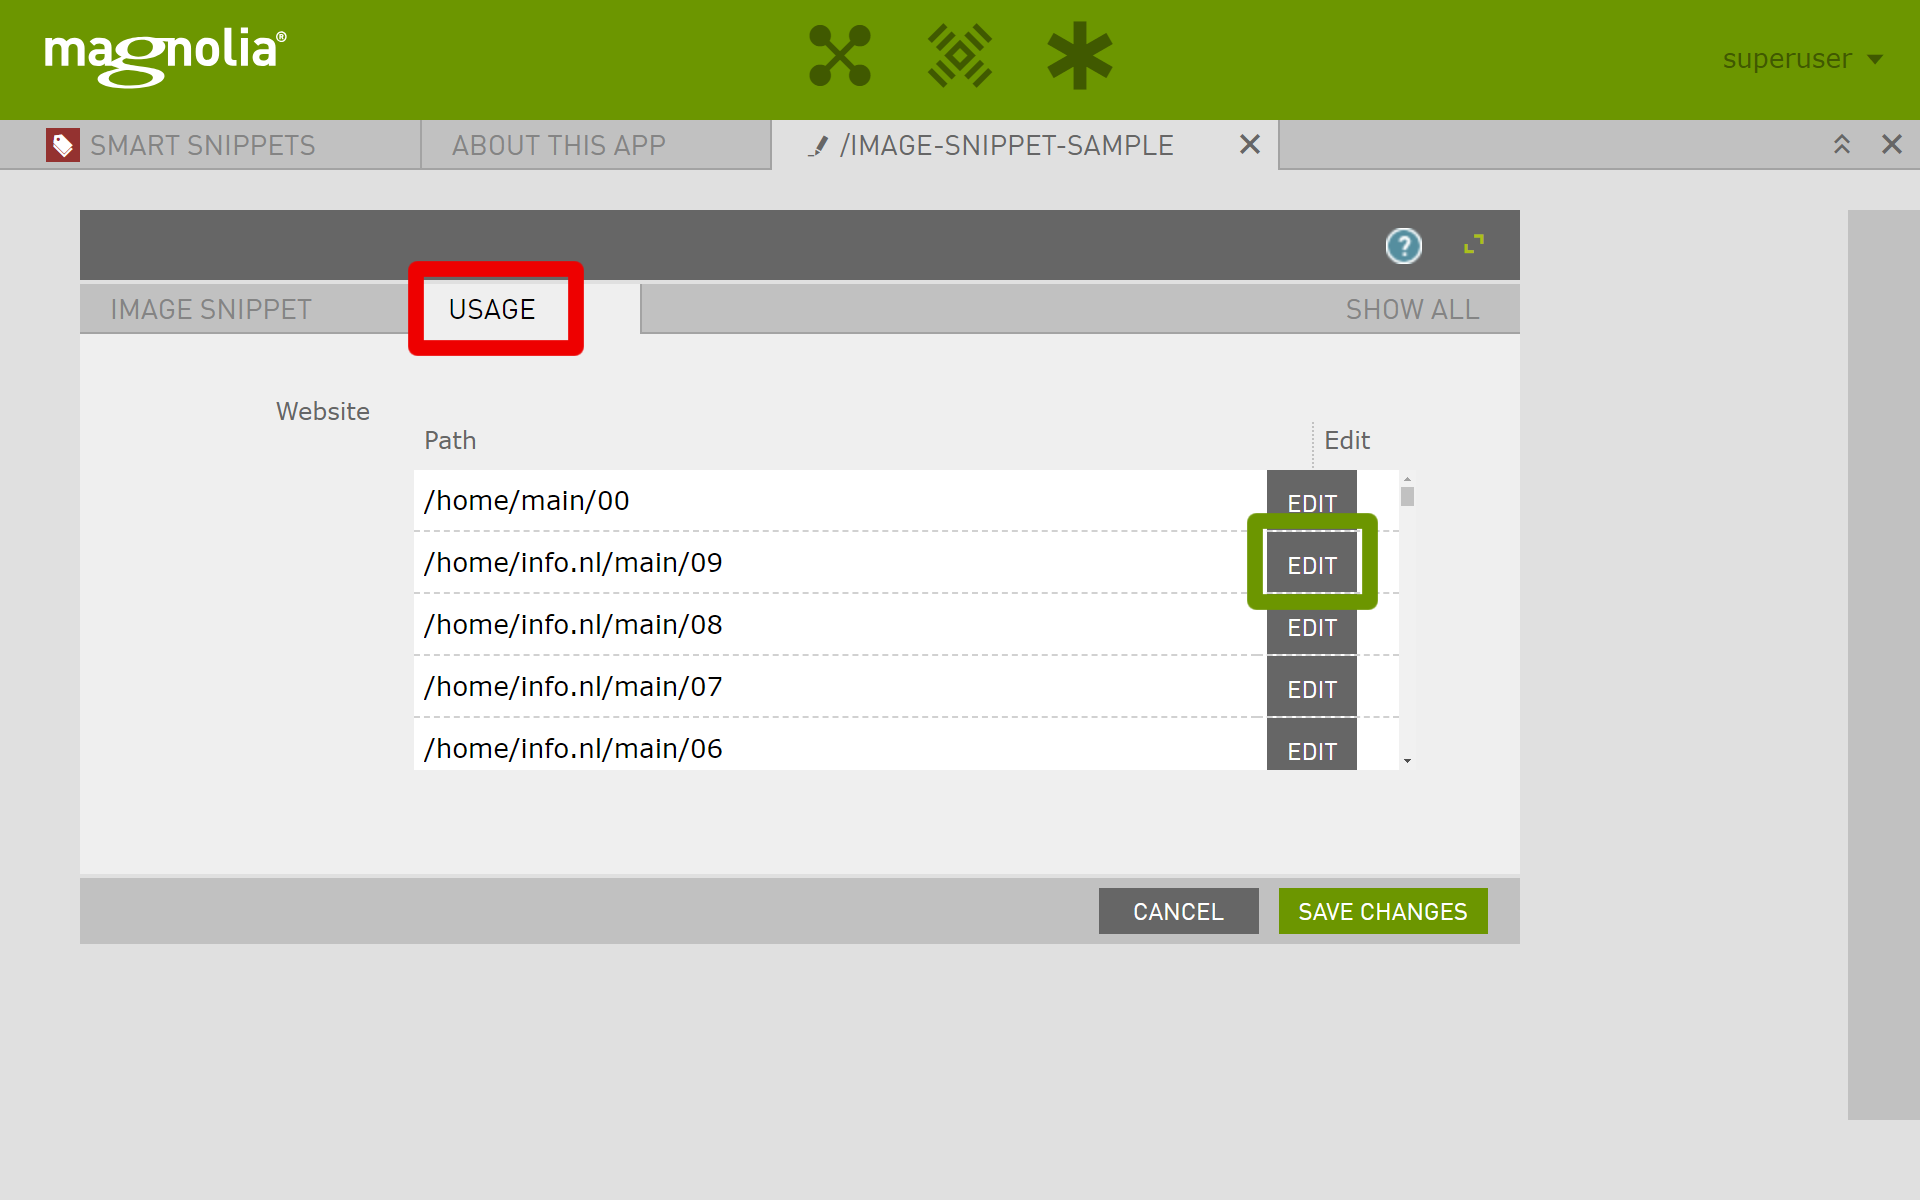1920x1200 pixels.
Task: Click the collapse tabs arrow icon
Action: (1841, 142)
